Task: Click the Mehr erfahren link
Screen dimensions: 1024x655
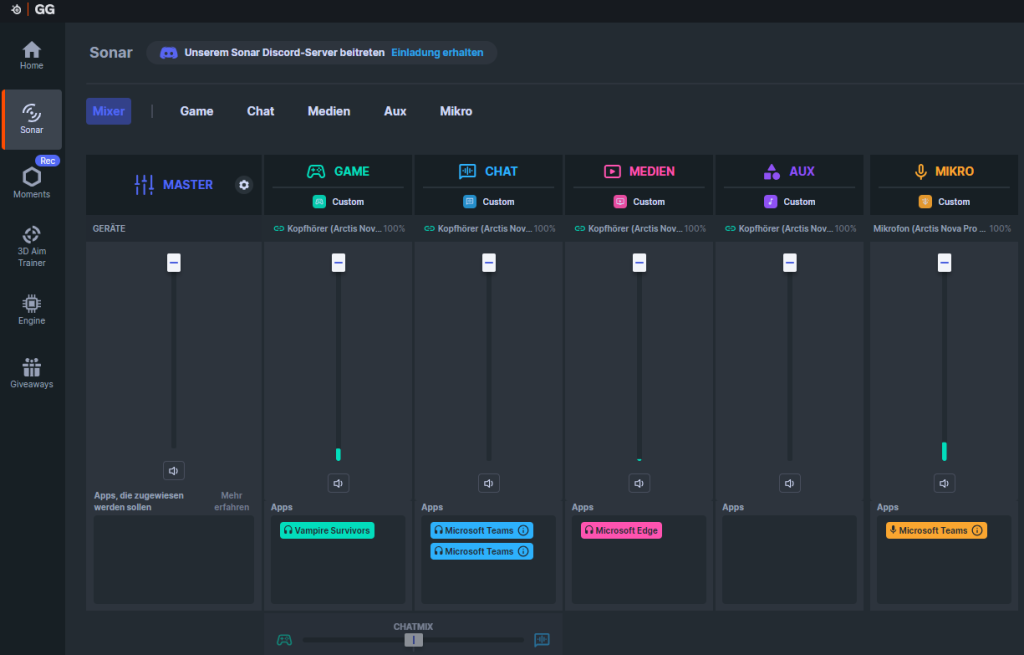Action: [231, 501]
